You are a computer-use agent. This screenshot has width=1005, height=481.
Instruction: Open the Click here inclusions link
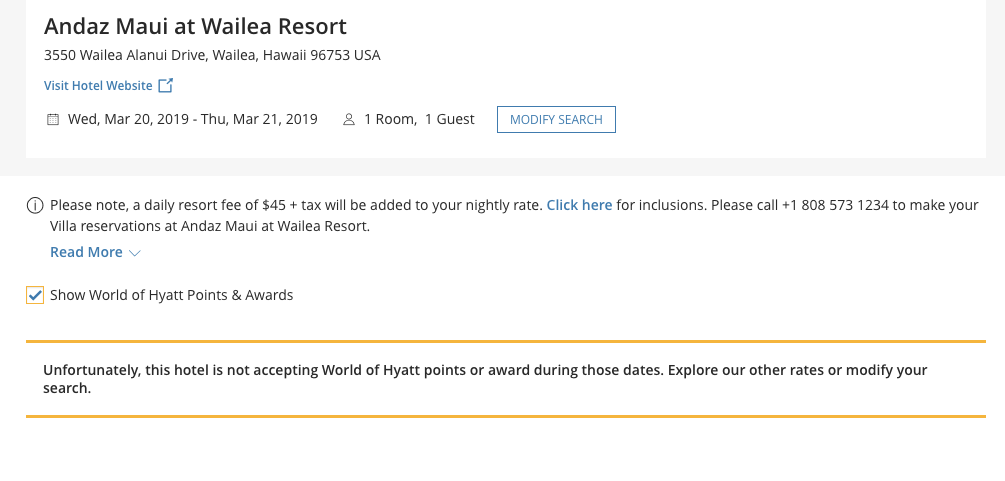[579, 205]
